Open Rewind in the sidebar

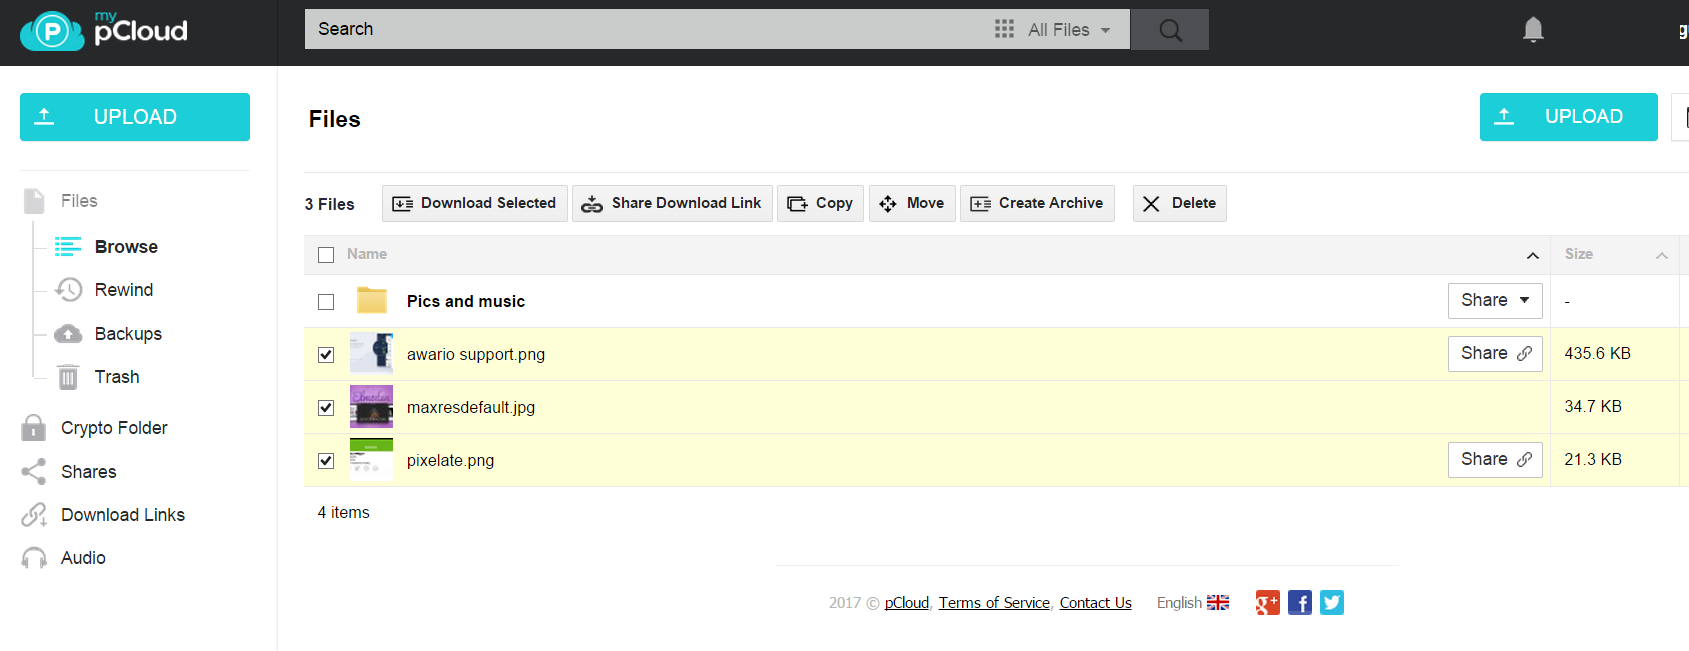(124, 290)
